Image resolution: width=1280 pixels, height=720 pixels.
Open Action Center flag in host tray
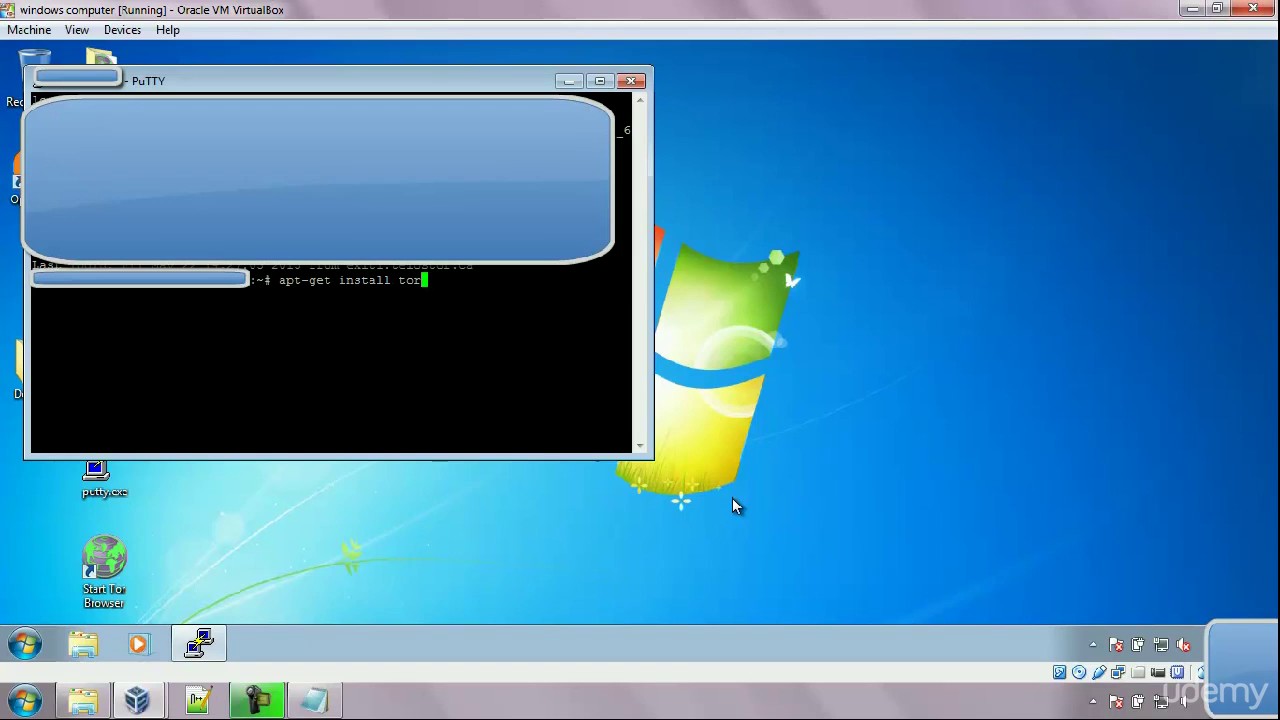(x=1116, y=701)
